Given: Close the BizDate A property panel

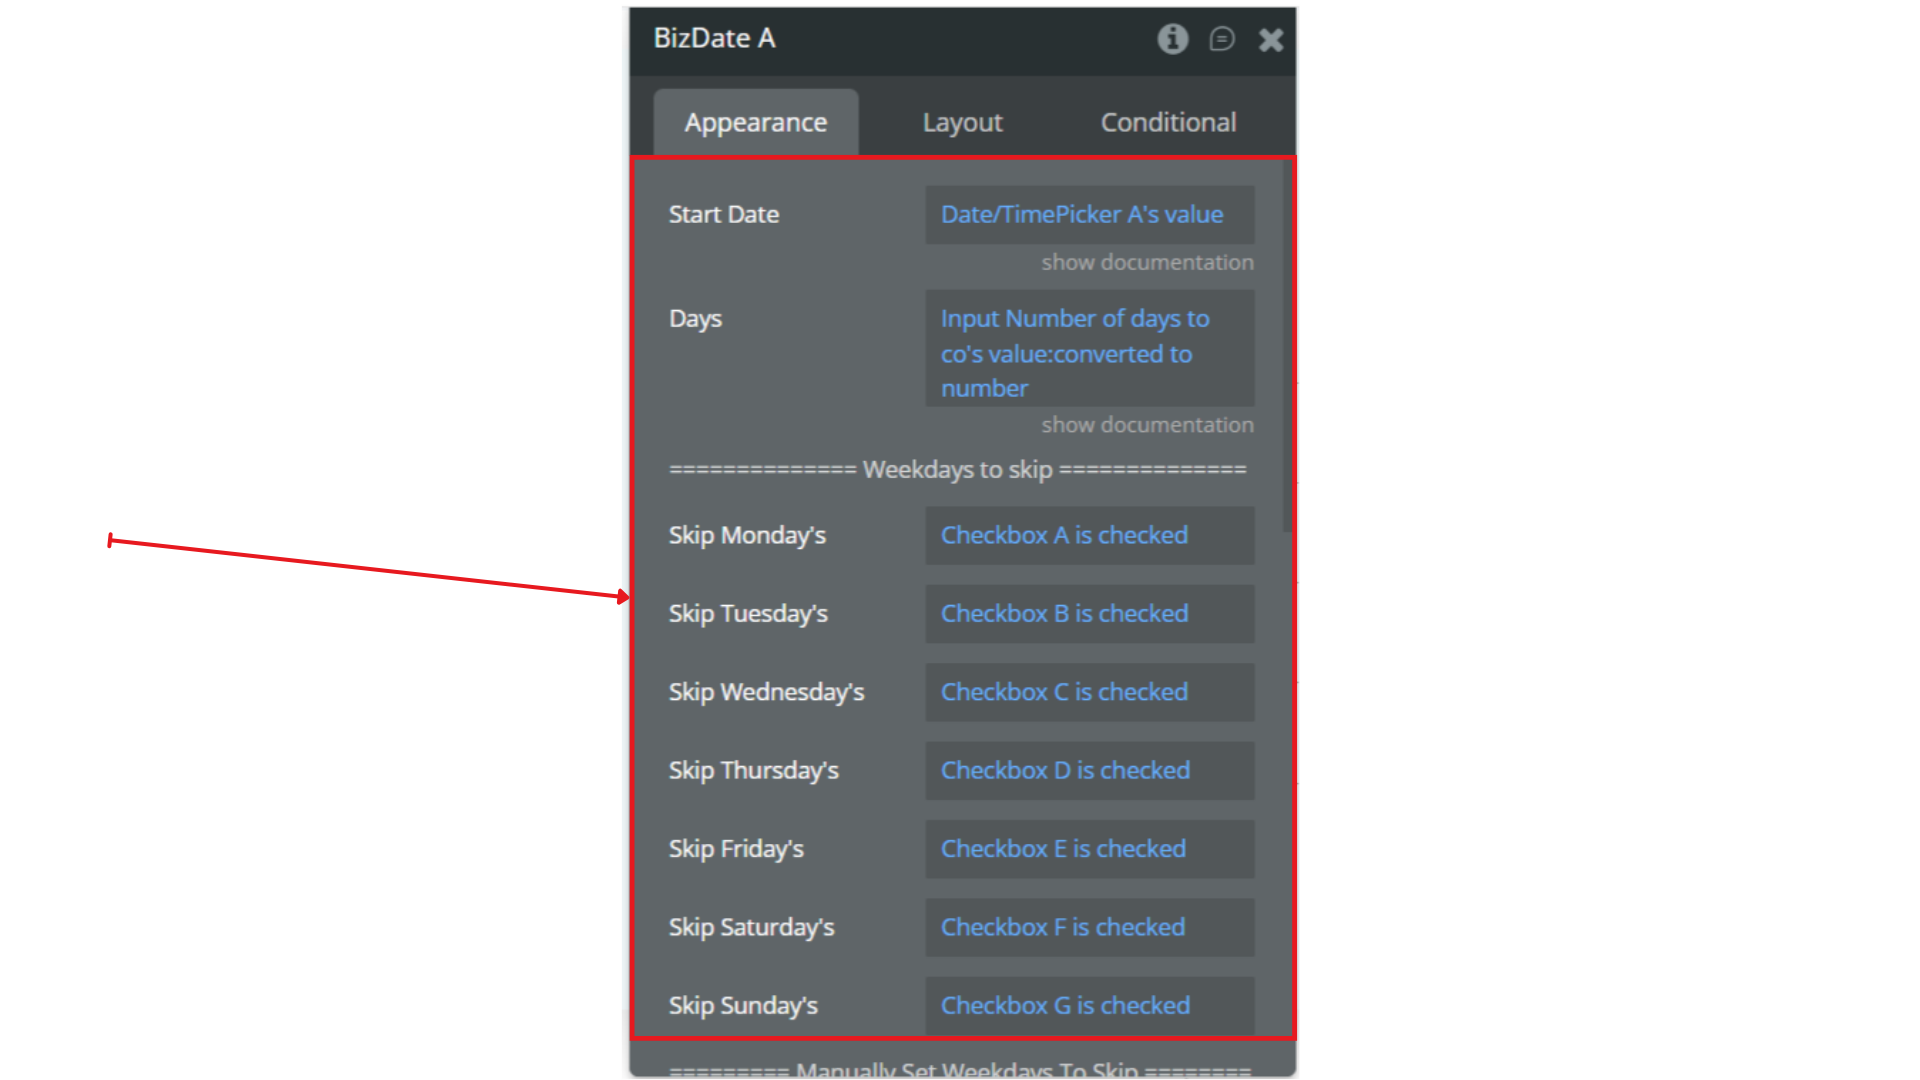Looking at the screenshot, I should [1270, 39].
